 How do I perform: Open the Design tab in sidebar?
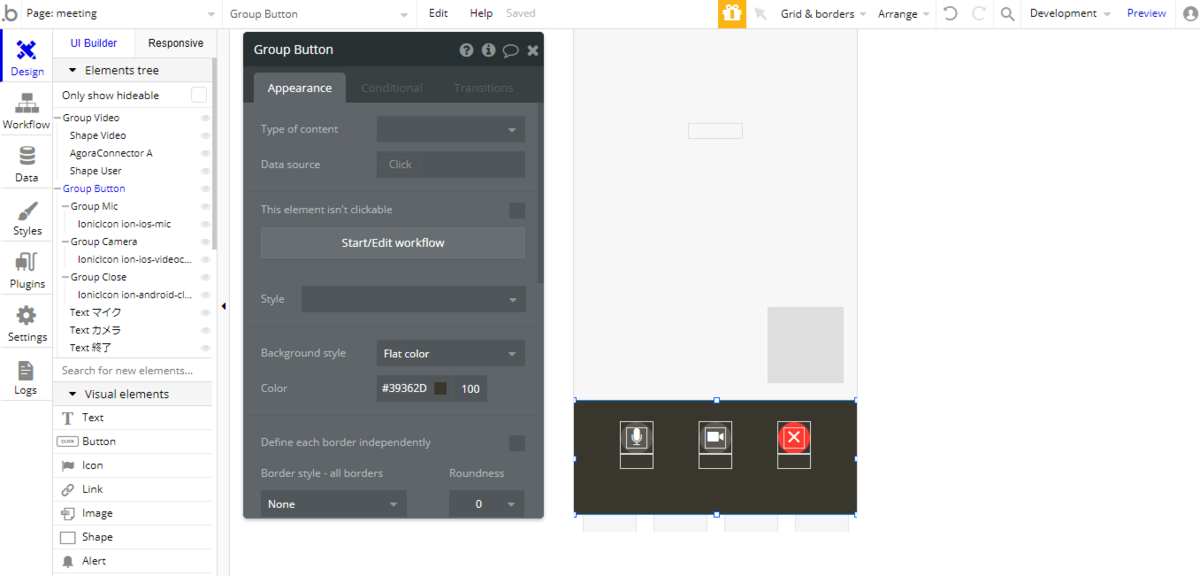point(27,58)
